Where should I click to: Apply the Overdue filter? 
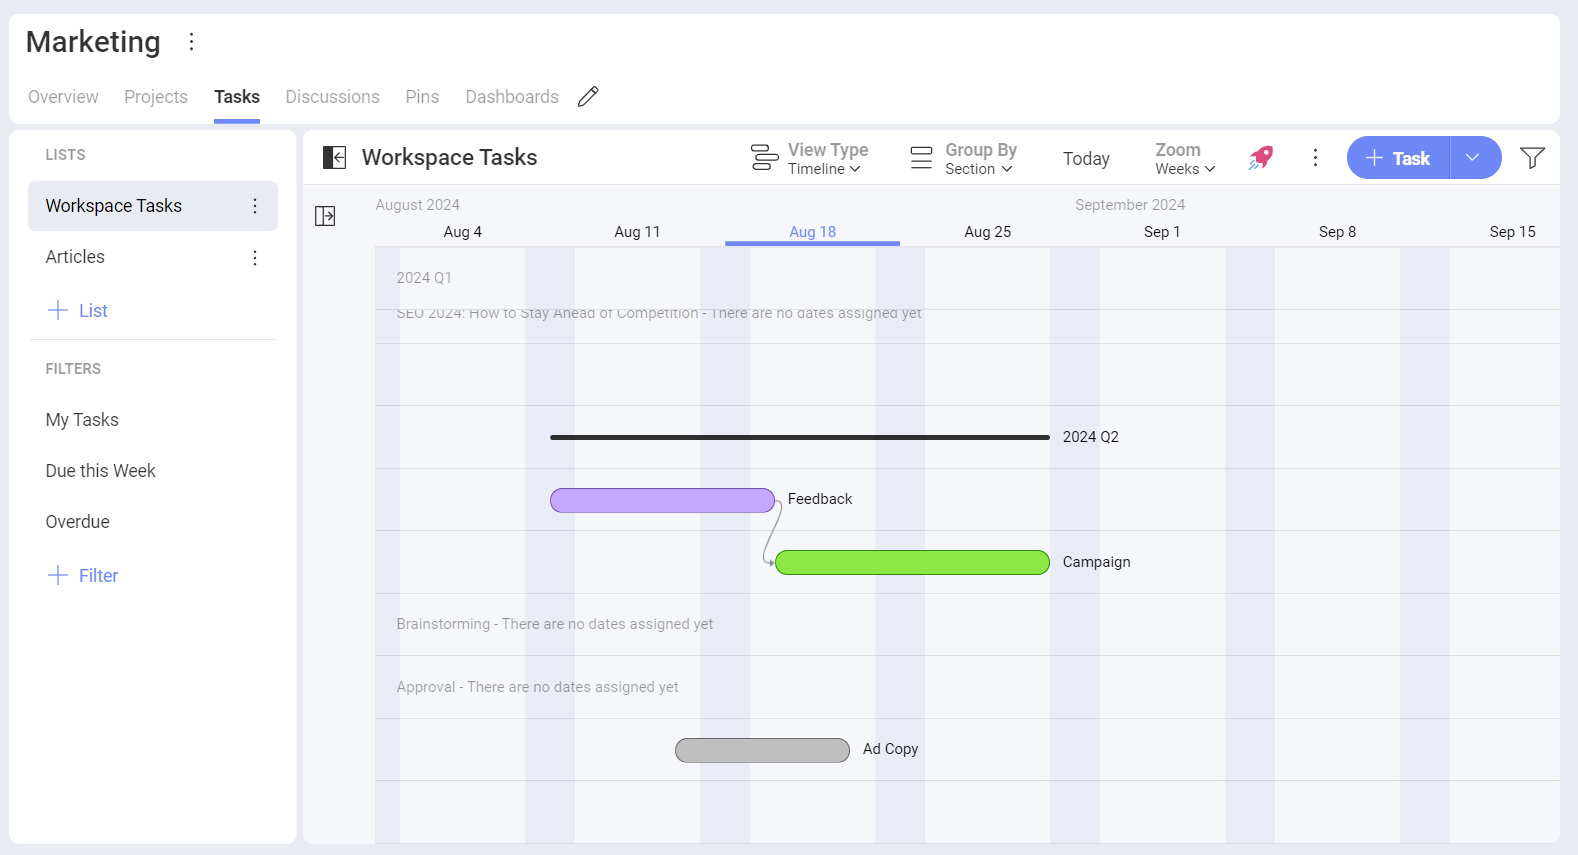[77, 522]
